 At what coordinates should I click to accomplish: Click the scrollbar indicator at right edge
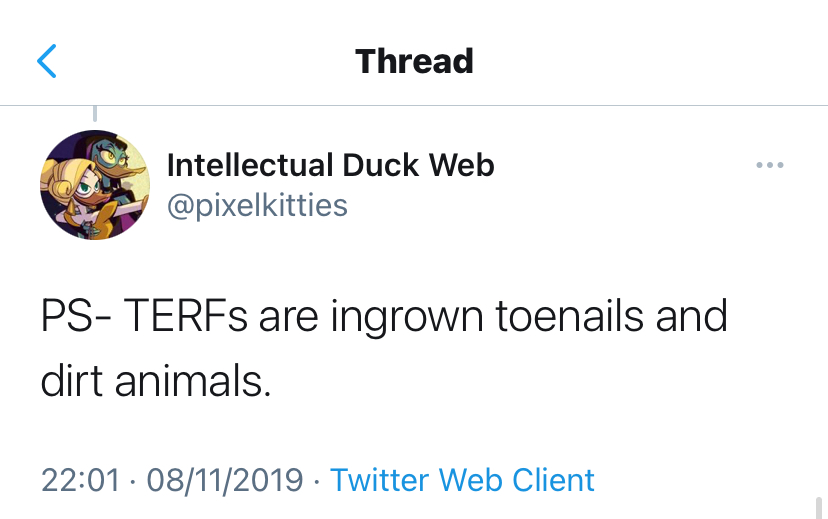coord(818,507)
